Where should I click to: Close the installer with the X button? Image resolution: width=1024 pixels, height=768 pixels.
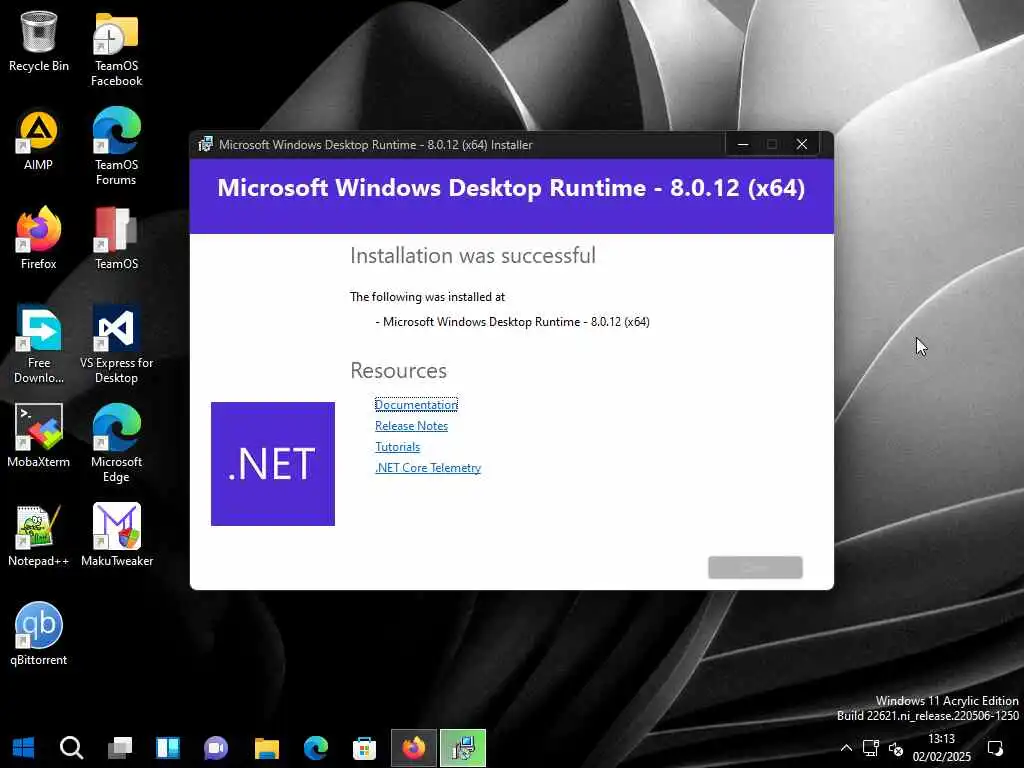click(802, 144)
